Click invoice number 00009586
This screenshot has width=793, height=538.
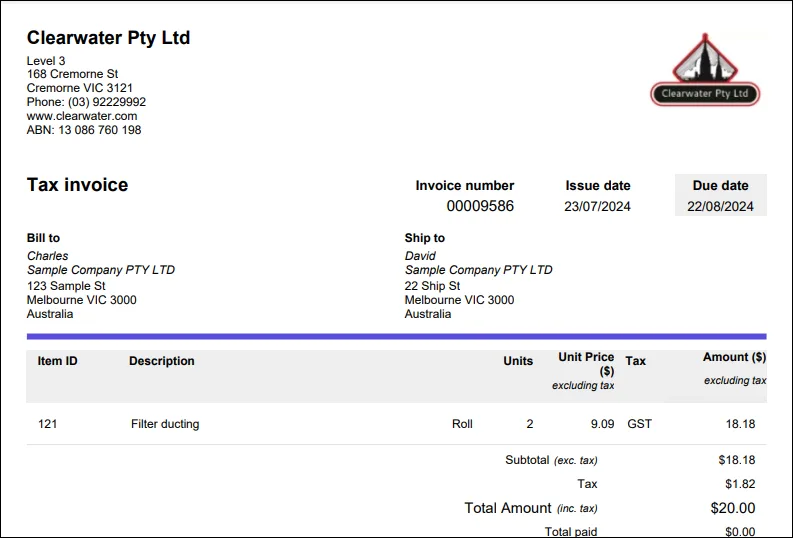(480, 206)
